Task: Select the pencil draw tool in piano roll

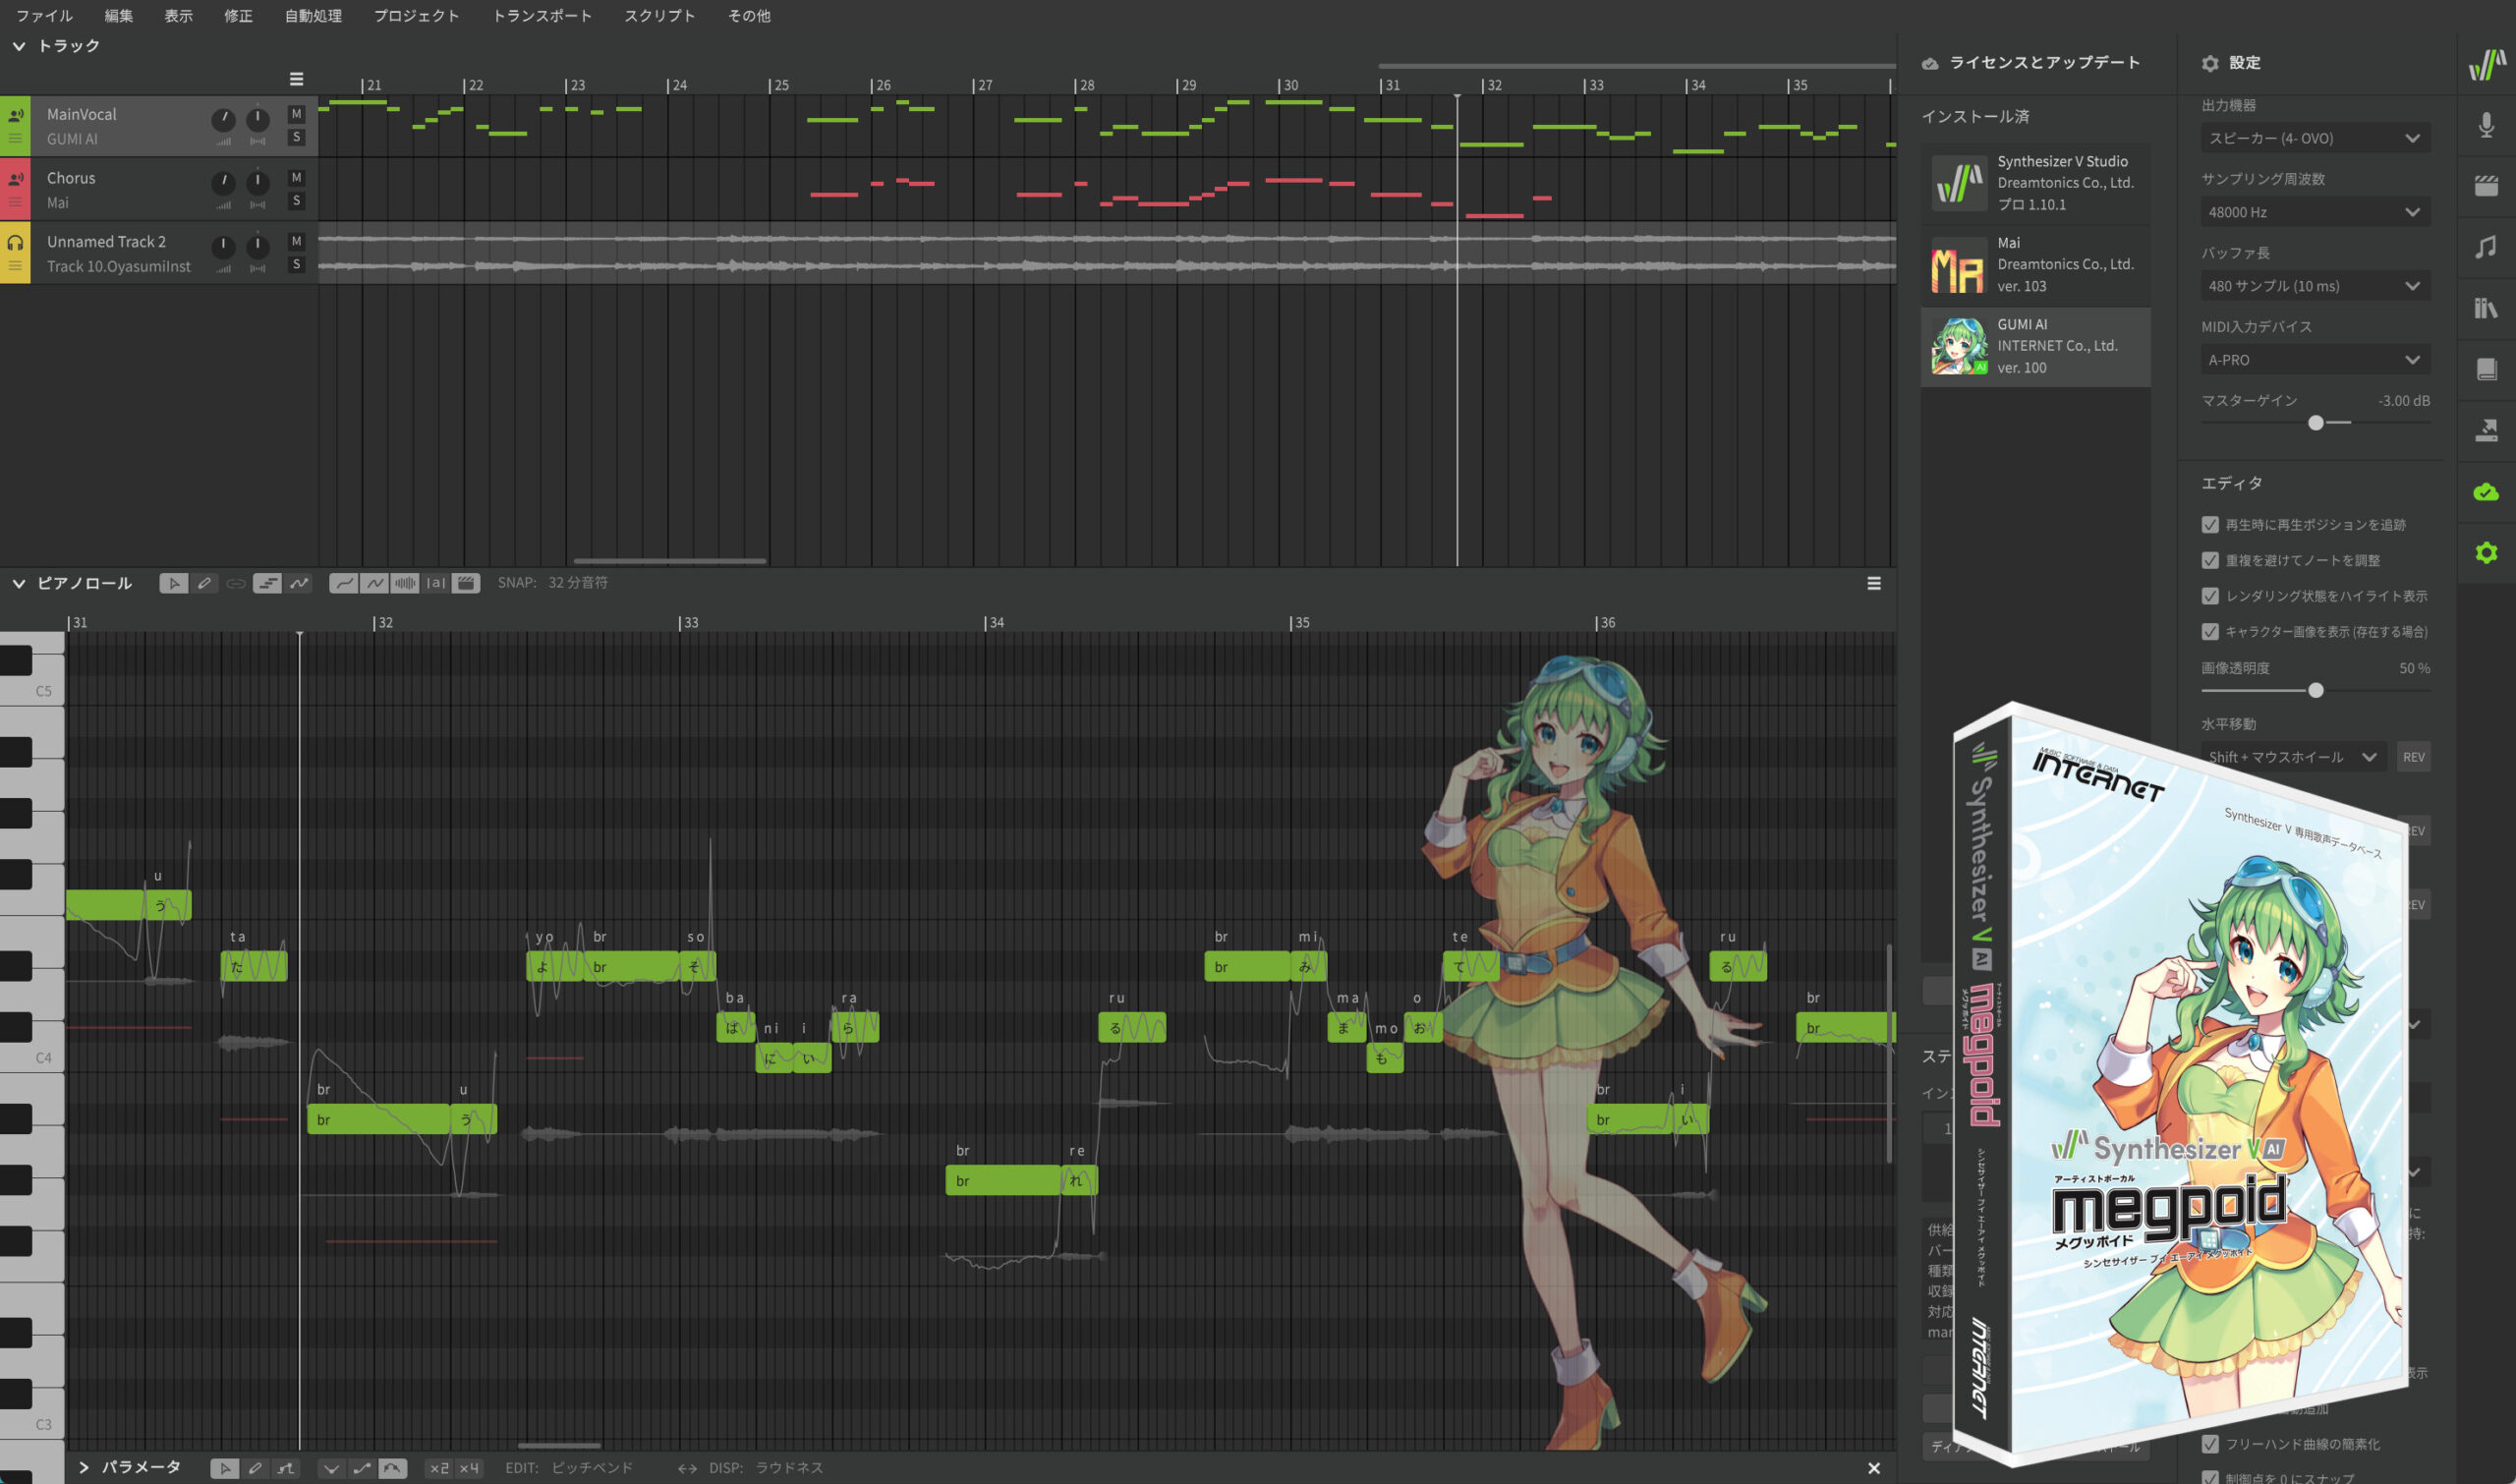Action: click(205, 583)
